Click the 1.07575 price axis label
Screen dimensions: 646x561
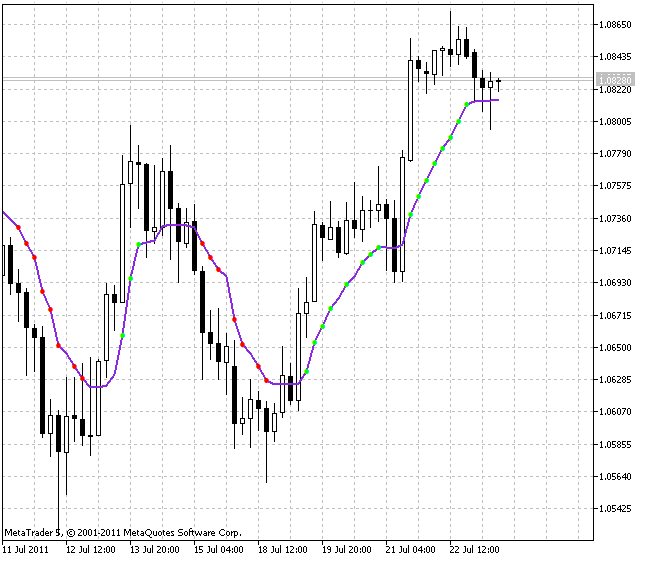615,186
